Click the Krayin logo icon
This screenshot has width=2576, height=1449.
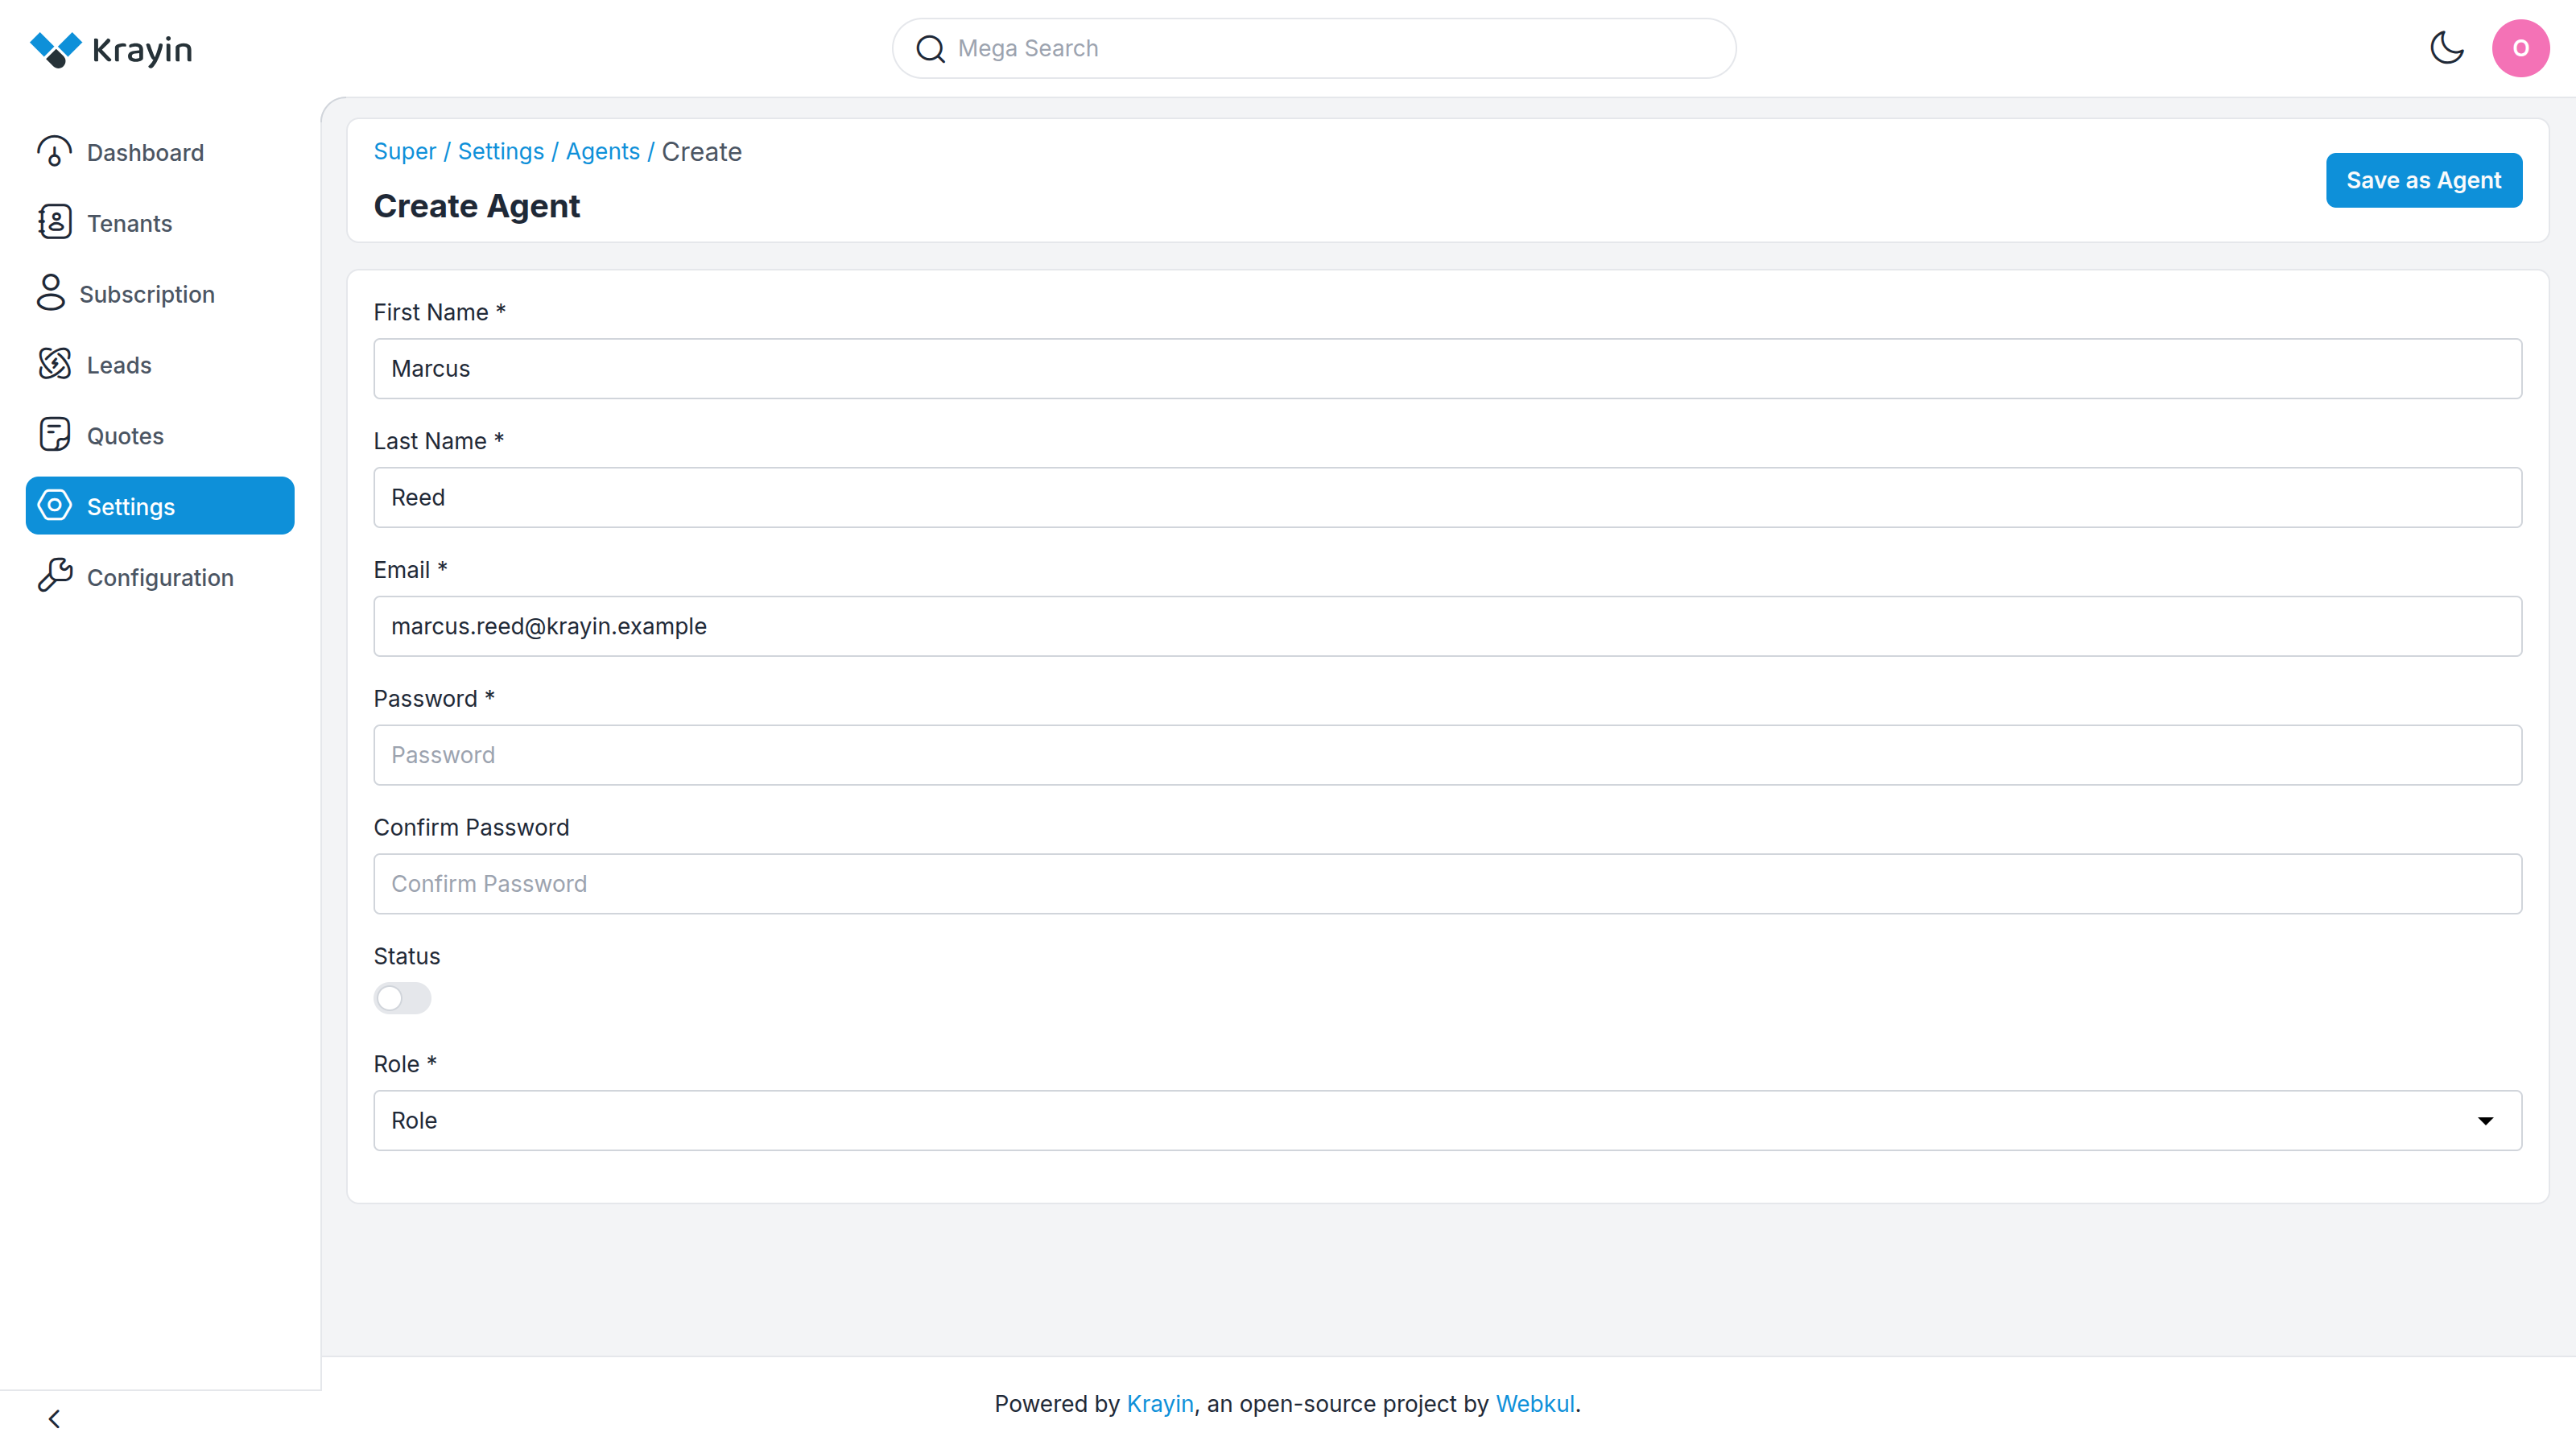point(56,49)
